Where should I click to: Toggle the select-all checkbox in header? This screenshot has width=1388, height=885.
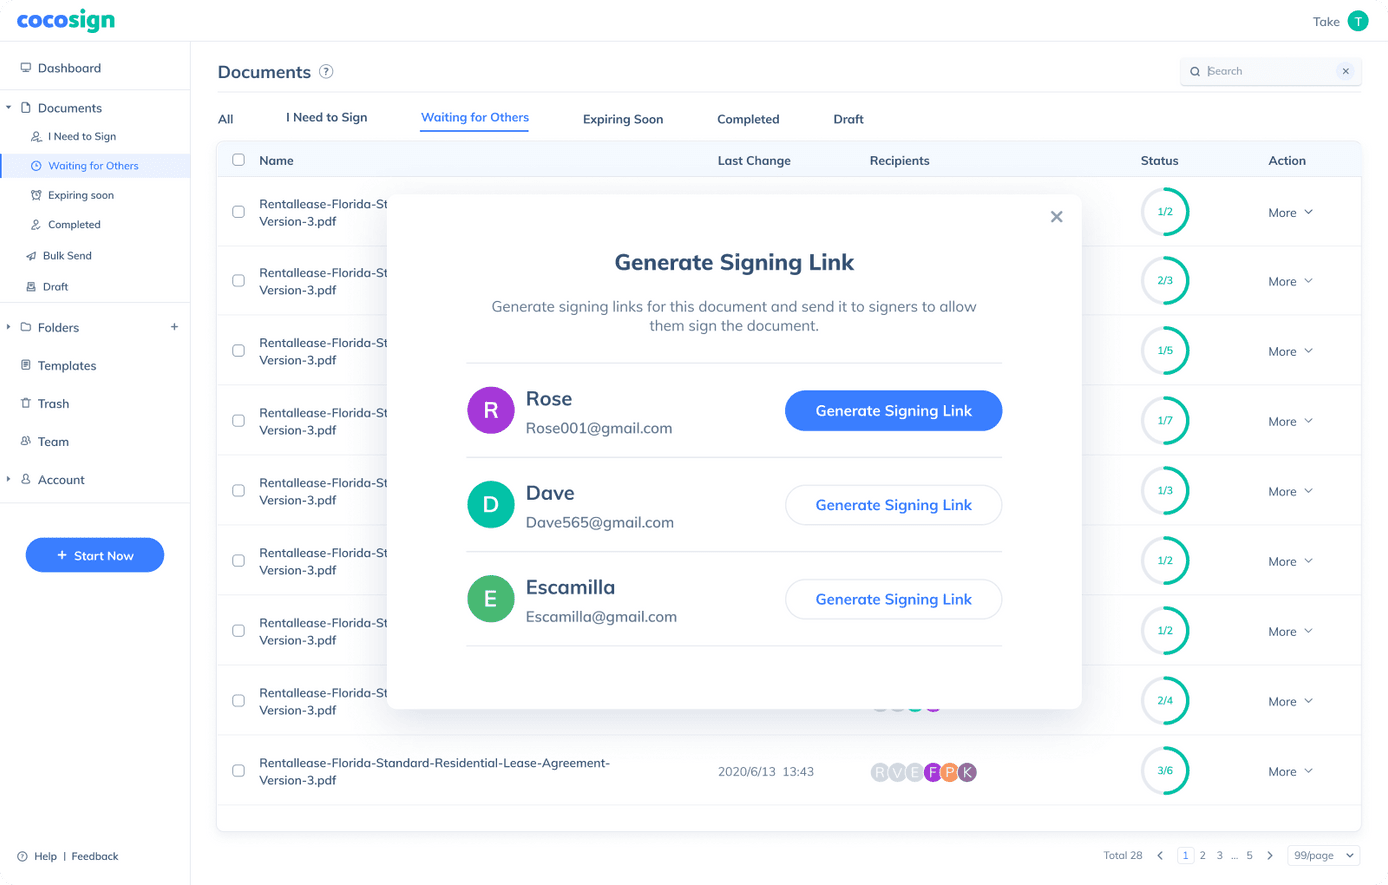click(238, 160)
